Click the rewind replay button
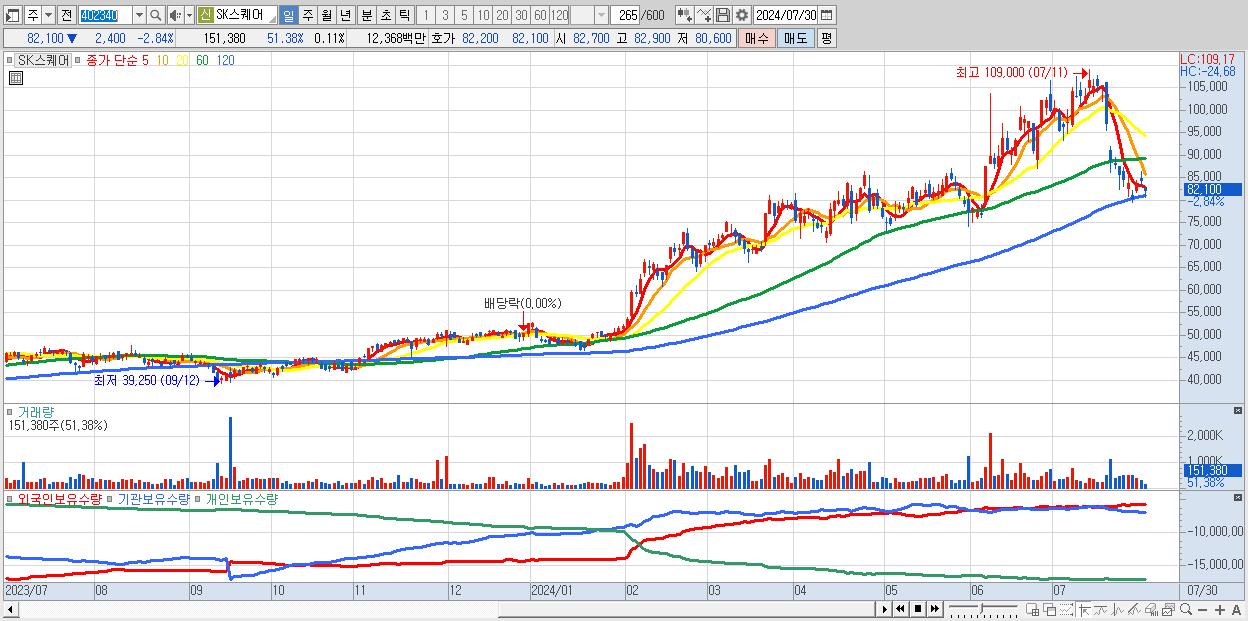This screenshot has width=1248, height=621. click(x=900, y=609)
